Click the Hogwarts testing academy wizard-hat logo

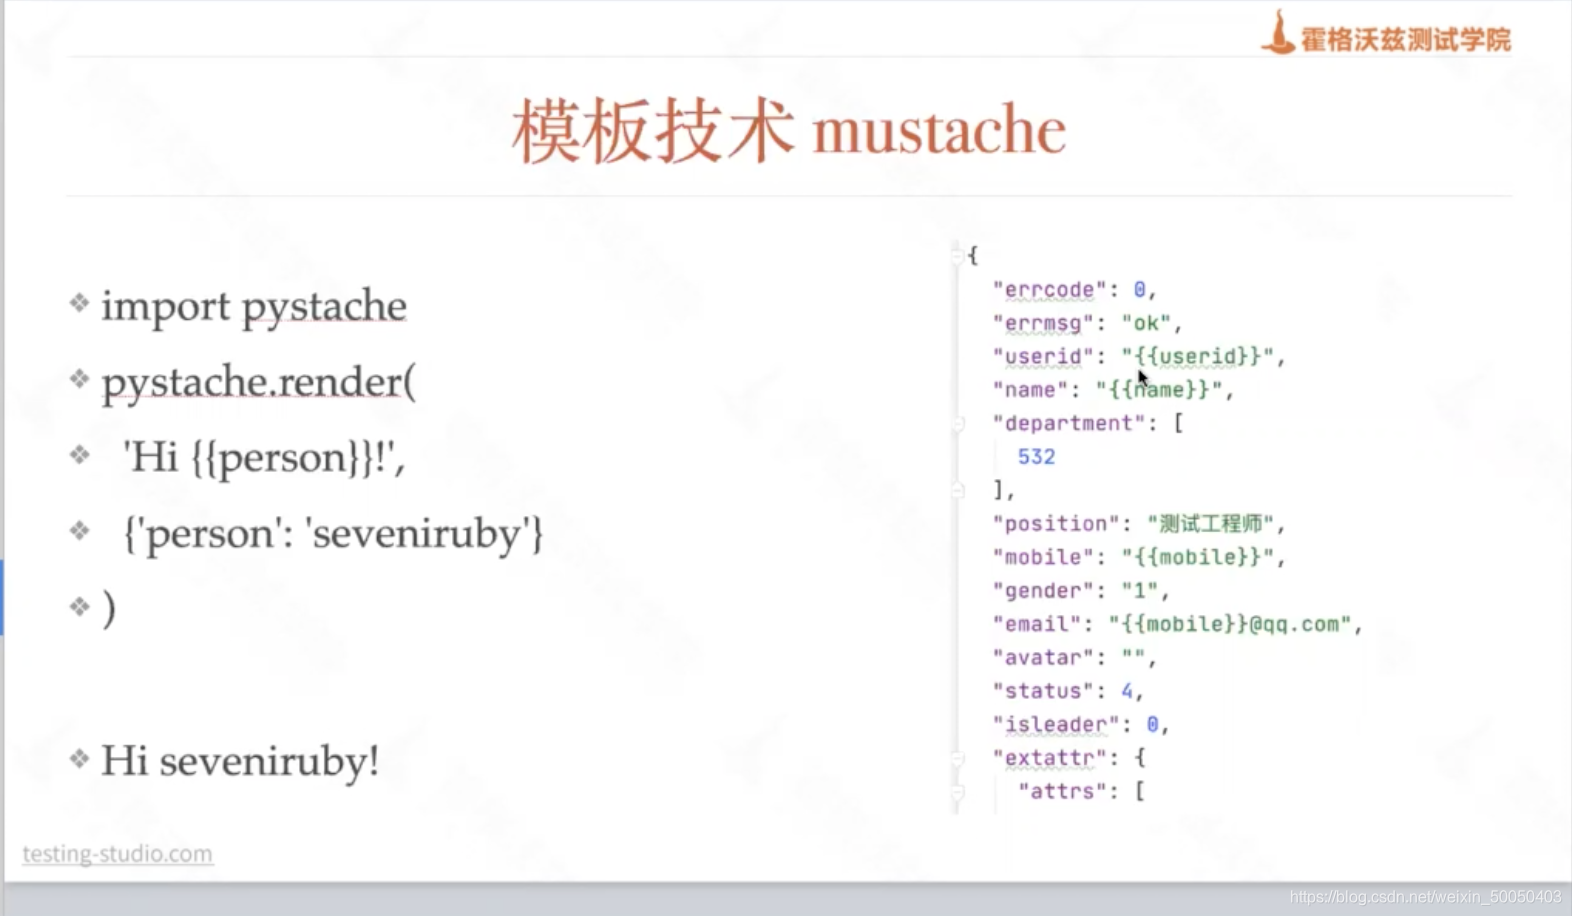coord(1278,33)
